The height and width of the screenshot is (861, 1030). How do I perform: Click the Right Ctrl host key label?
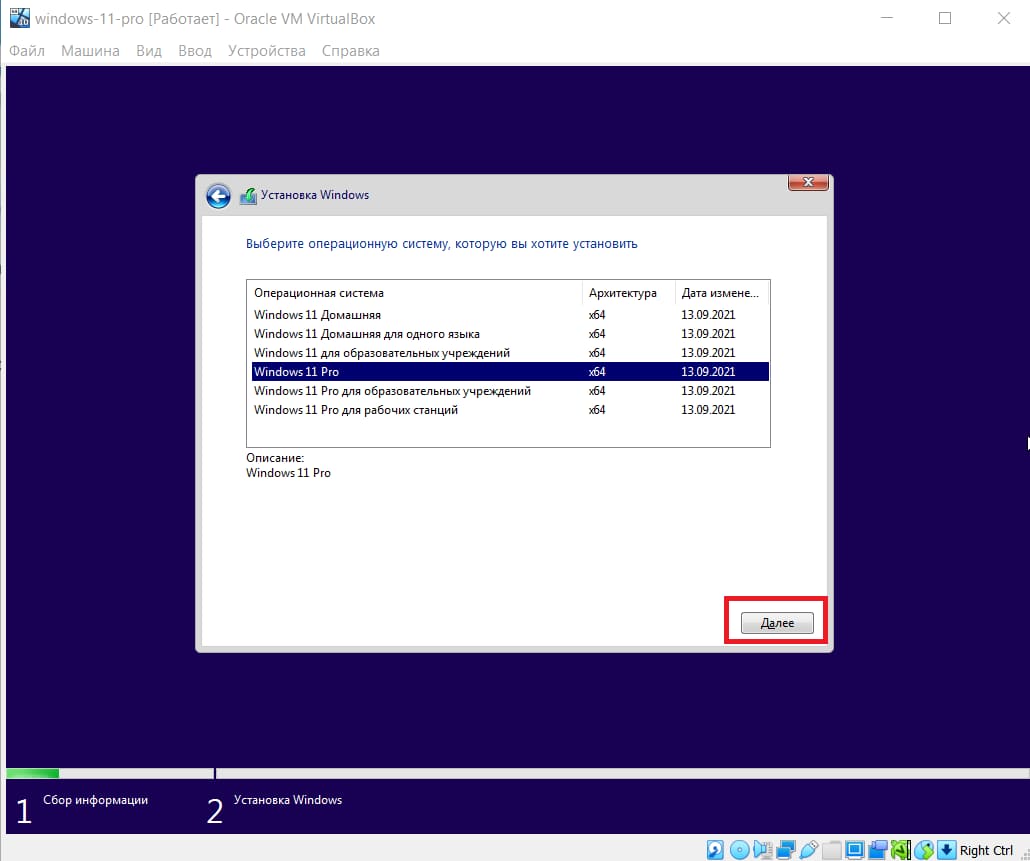(x=986, y=850)
